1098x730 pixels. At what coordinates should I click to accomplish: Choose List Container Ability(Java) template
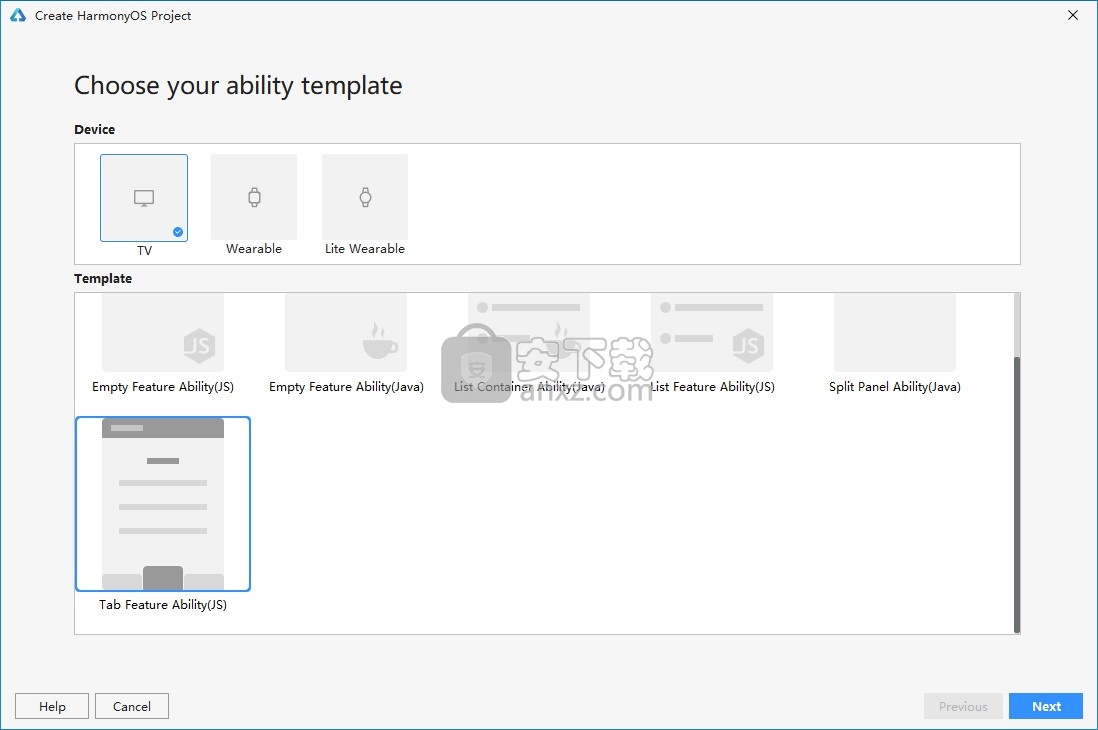click(x=529, y=333)
